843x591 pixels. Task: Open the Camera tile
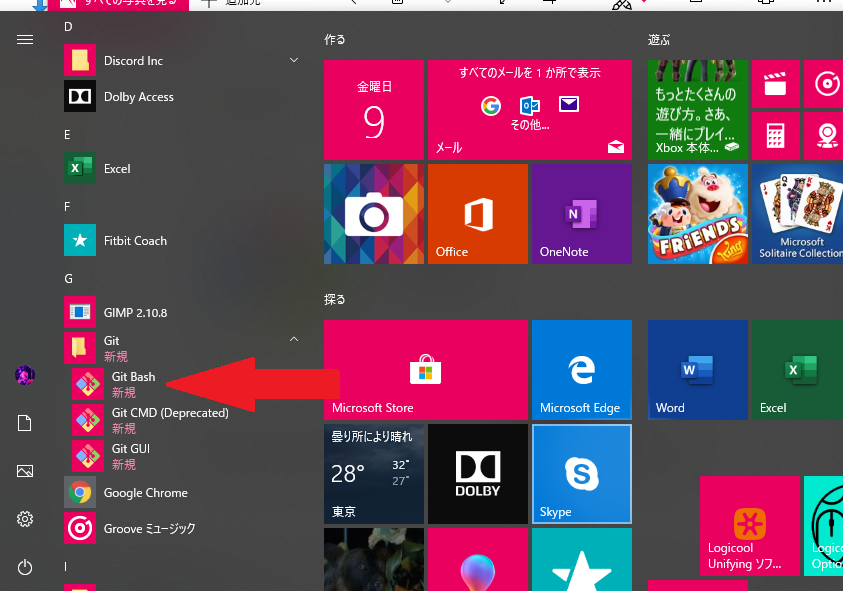374,214
